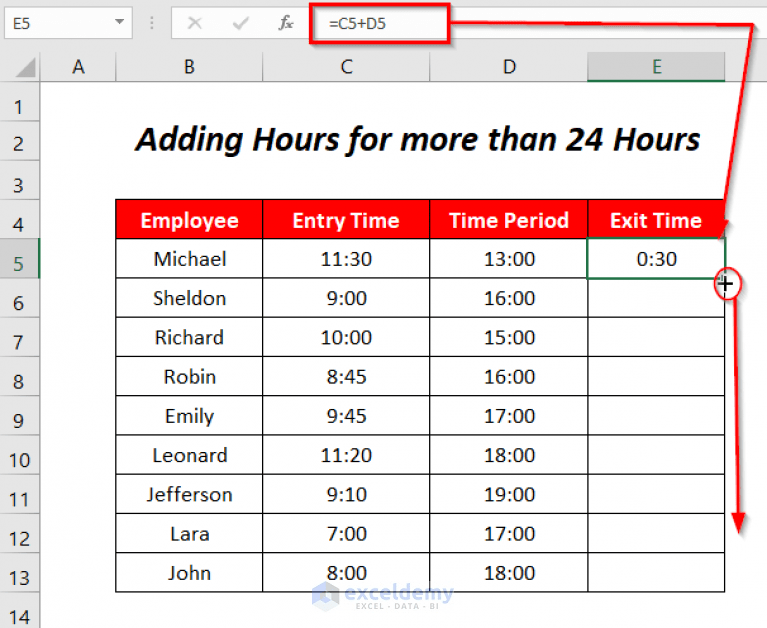
Task: Click the Select All triangle corner
Action: [x=25, y=67]
